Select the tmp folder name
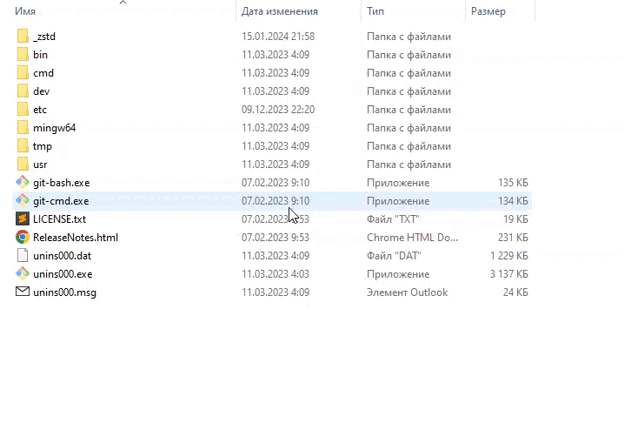The height and width of the screenshot is (430, 624). pos(43,146)
